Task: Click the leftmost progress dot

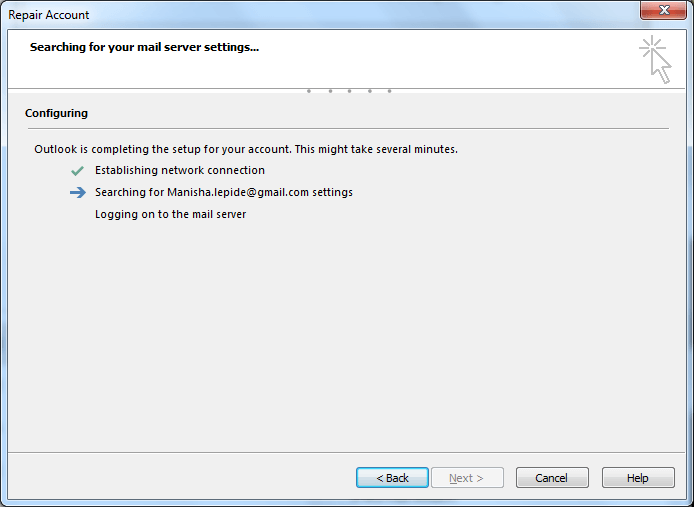Action: point(309,91)
